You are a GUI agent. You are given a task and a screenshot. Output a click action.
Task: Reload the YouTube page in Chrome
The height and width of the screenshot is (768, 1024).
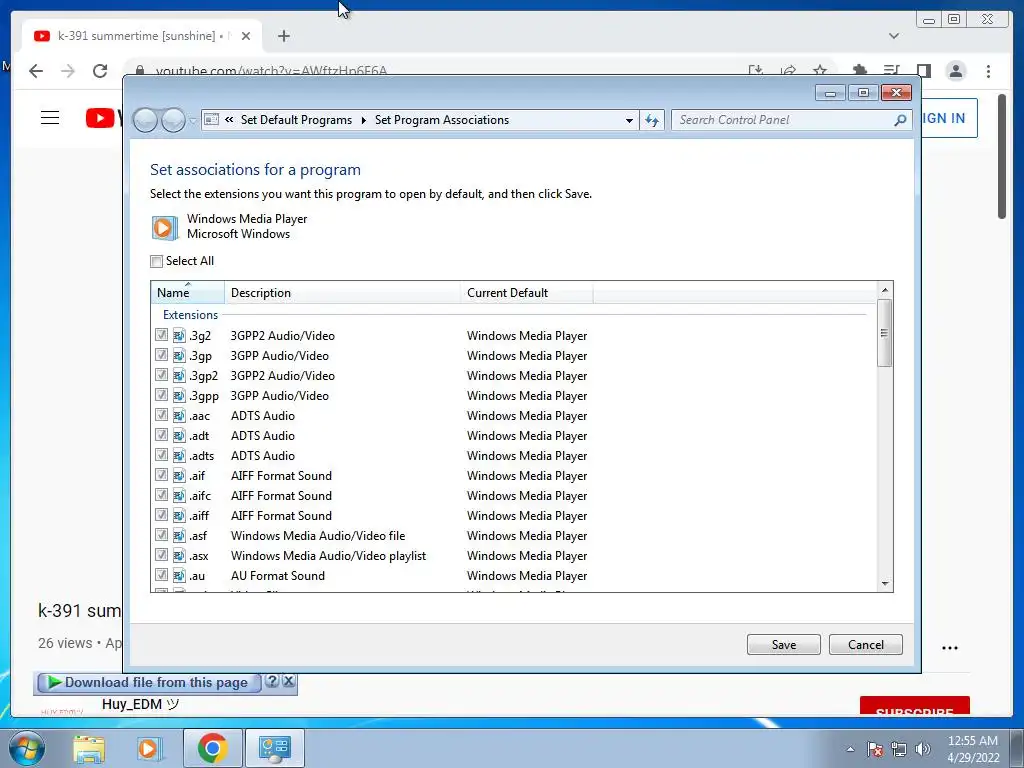100,71
